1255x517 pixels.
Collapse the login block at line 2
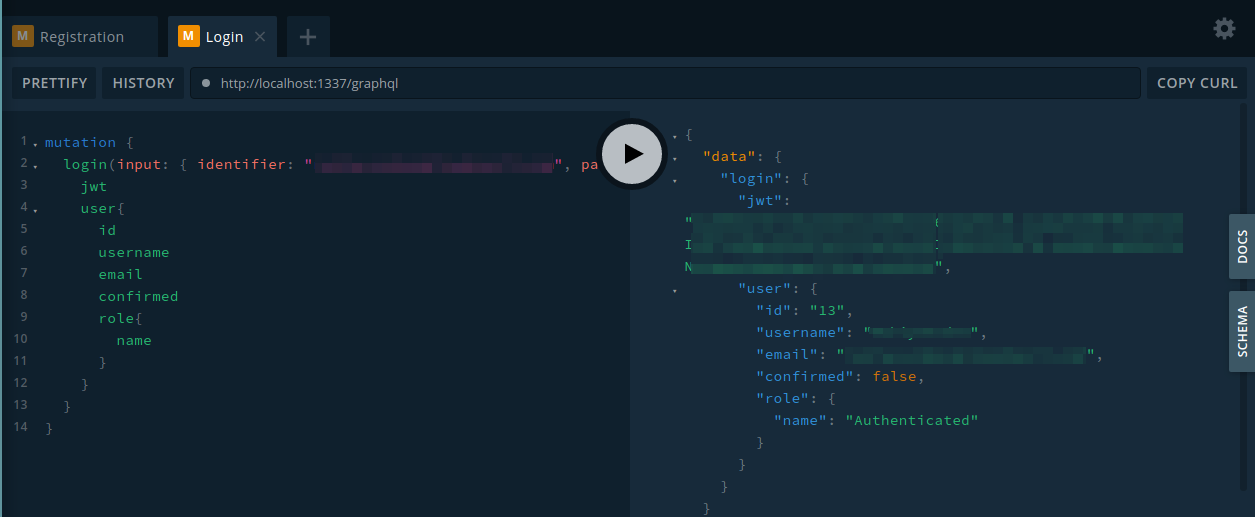click(36, 166)
